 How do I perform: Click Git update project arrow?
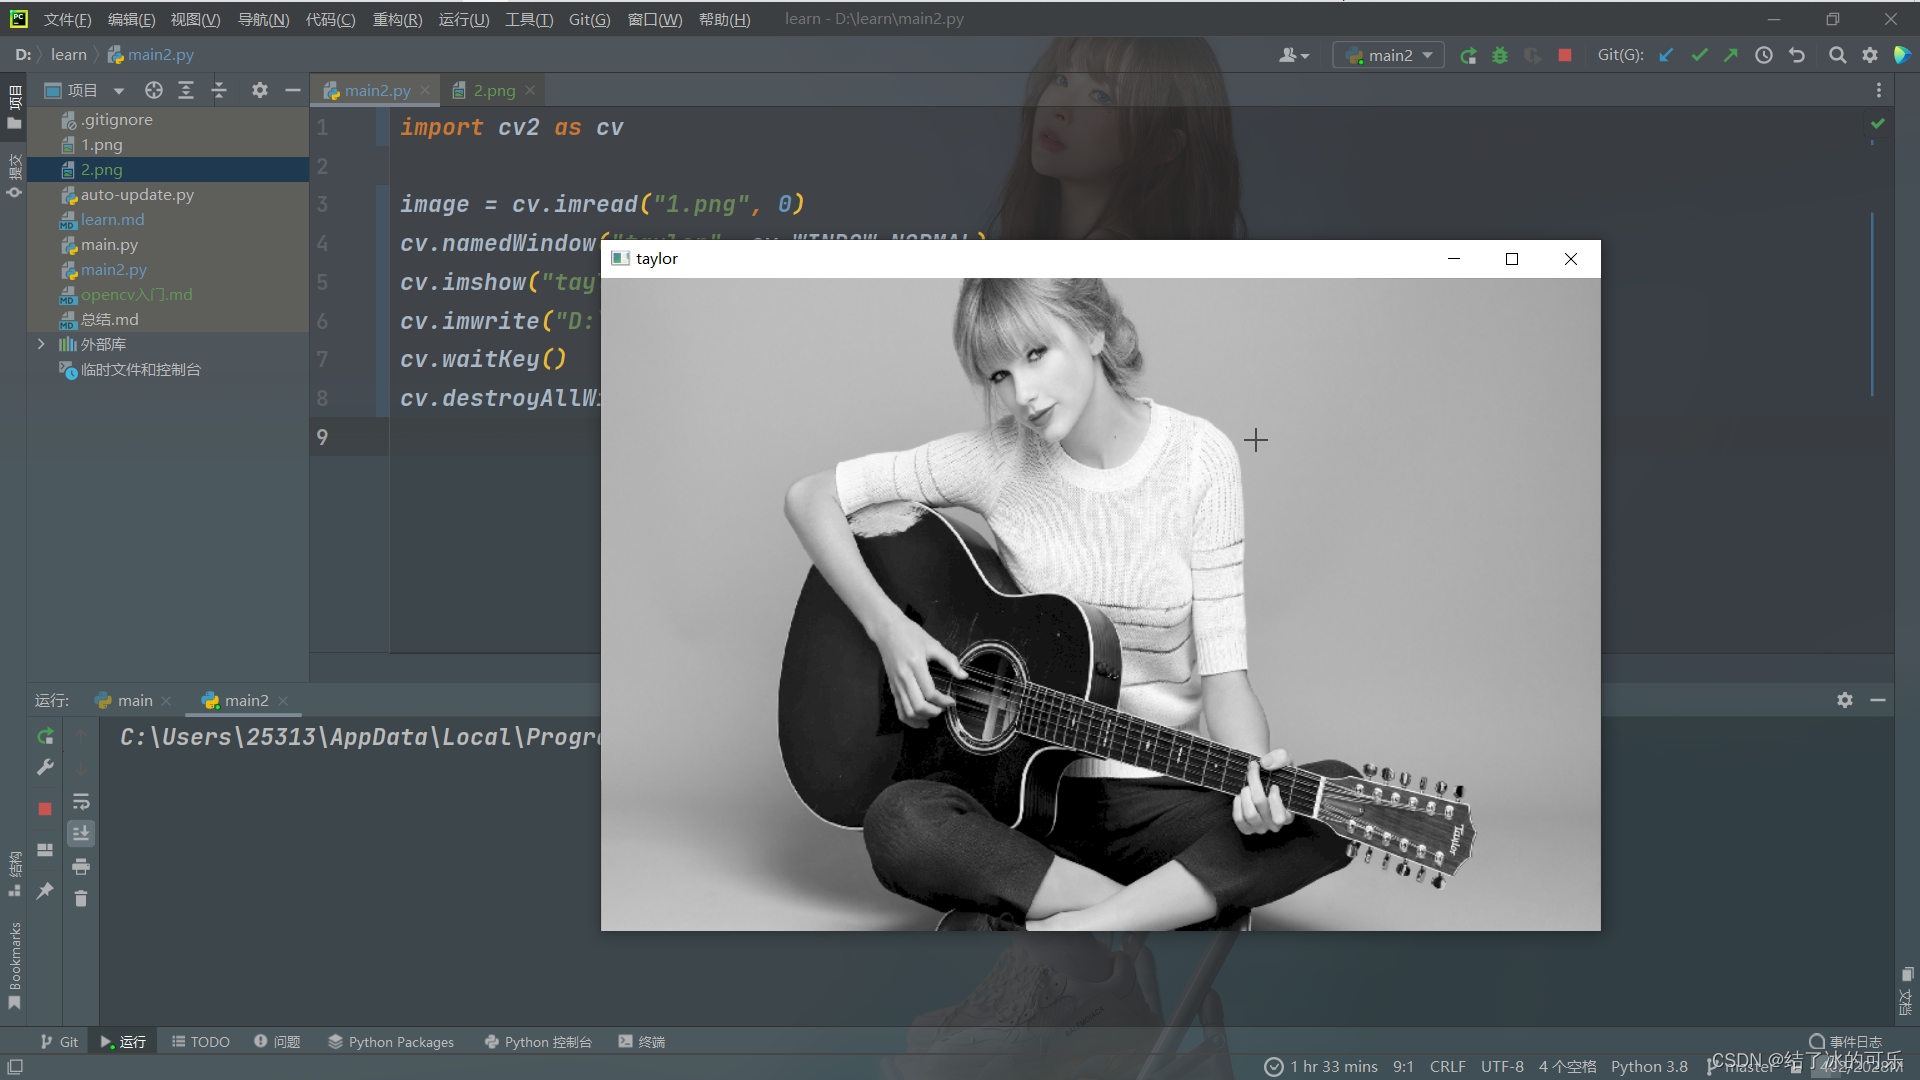[1666, 56]
